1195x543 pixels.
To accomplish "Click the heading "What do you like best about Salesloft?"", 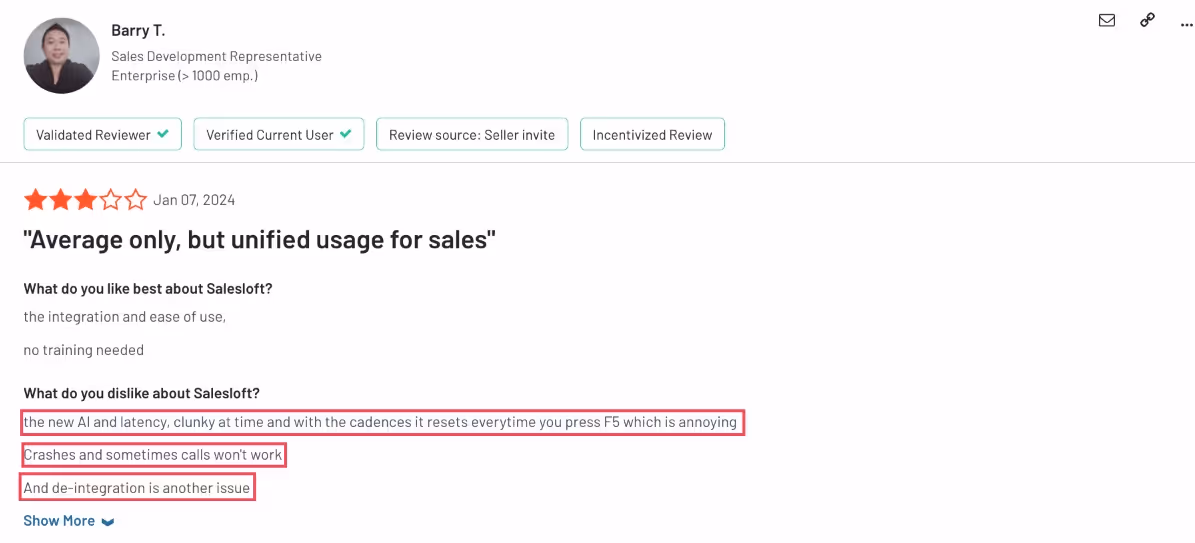I will (x=148, y=289).
